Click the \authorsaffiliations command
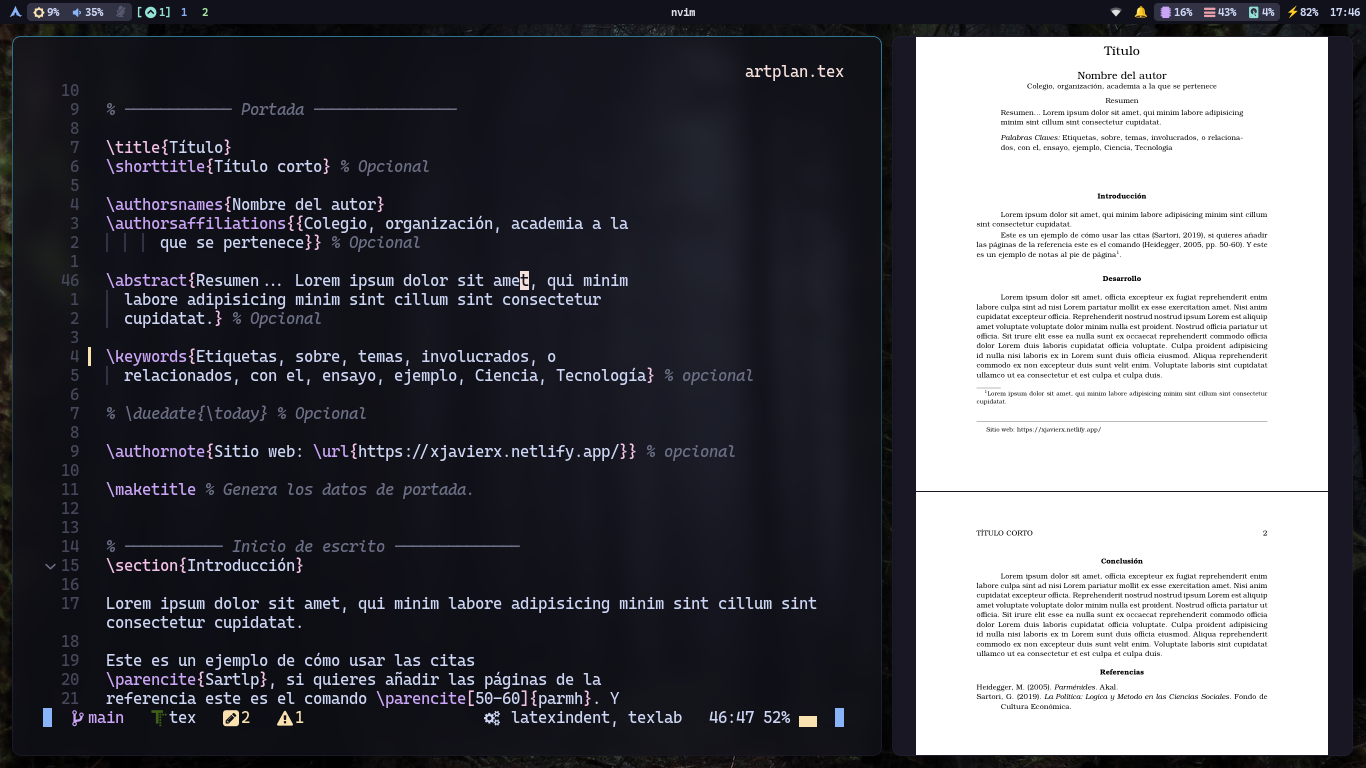The image size is (1366, 768). click(196, 224)
